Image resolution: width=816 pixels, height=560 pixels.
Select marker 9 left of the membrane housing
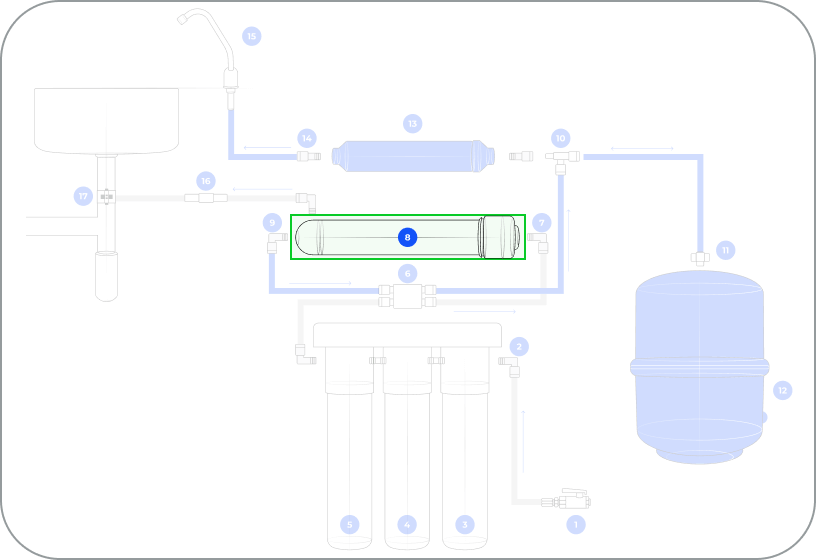point(271,222)
